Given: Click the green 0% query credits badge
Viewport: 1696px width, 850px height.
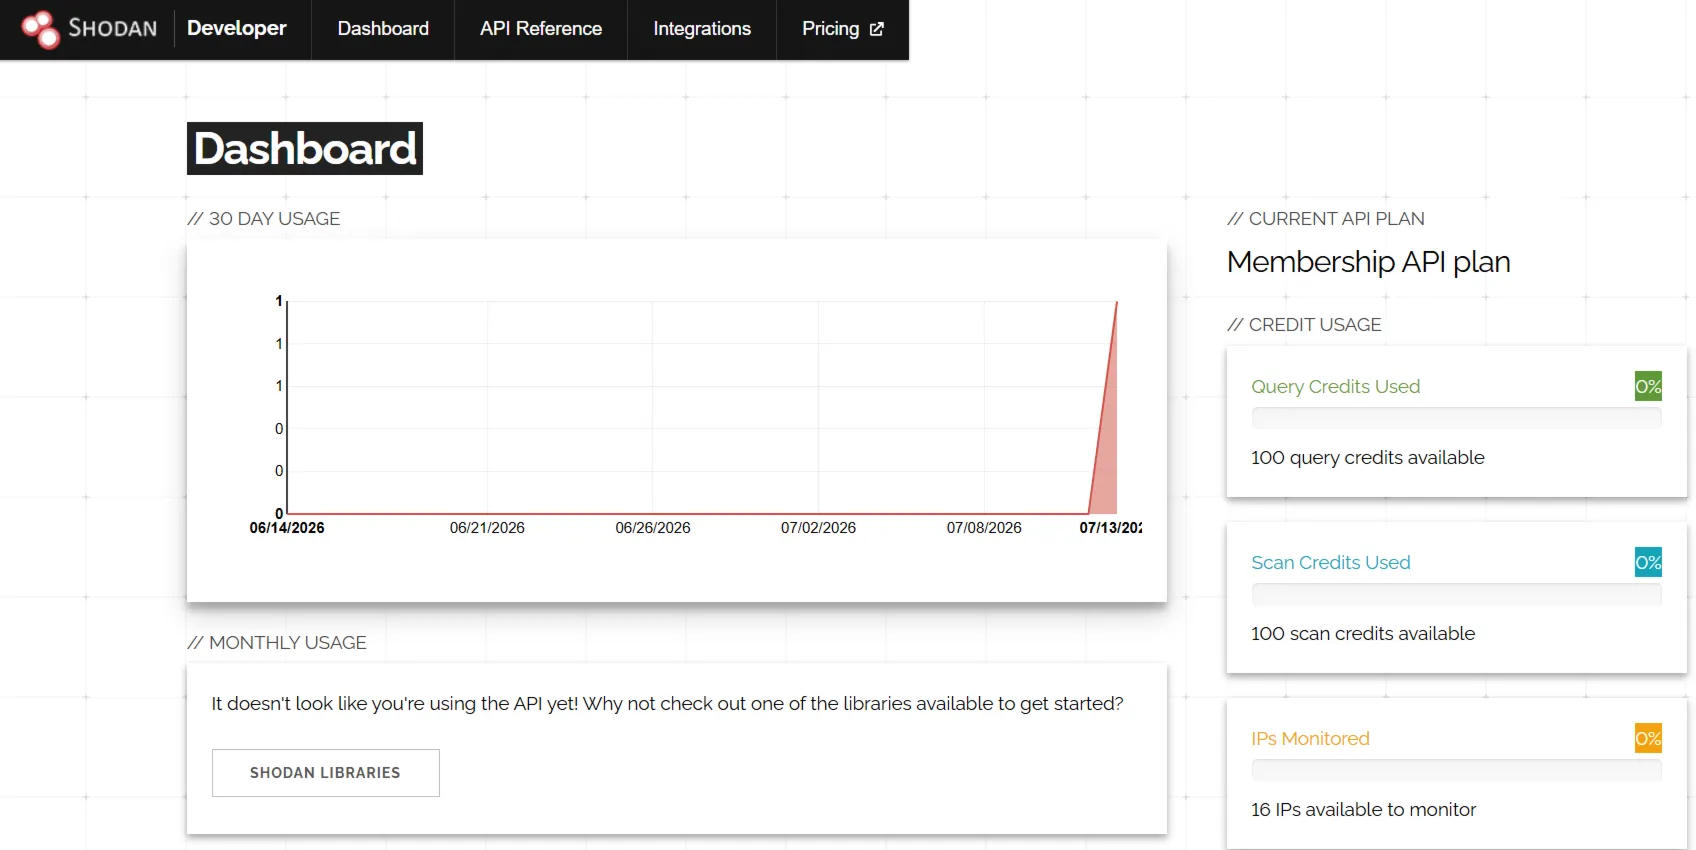Looking at the screenshot, I should [1648, 386].
